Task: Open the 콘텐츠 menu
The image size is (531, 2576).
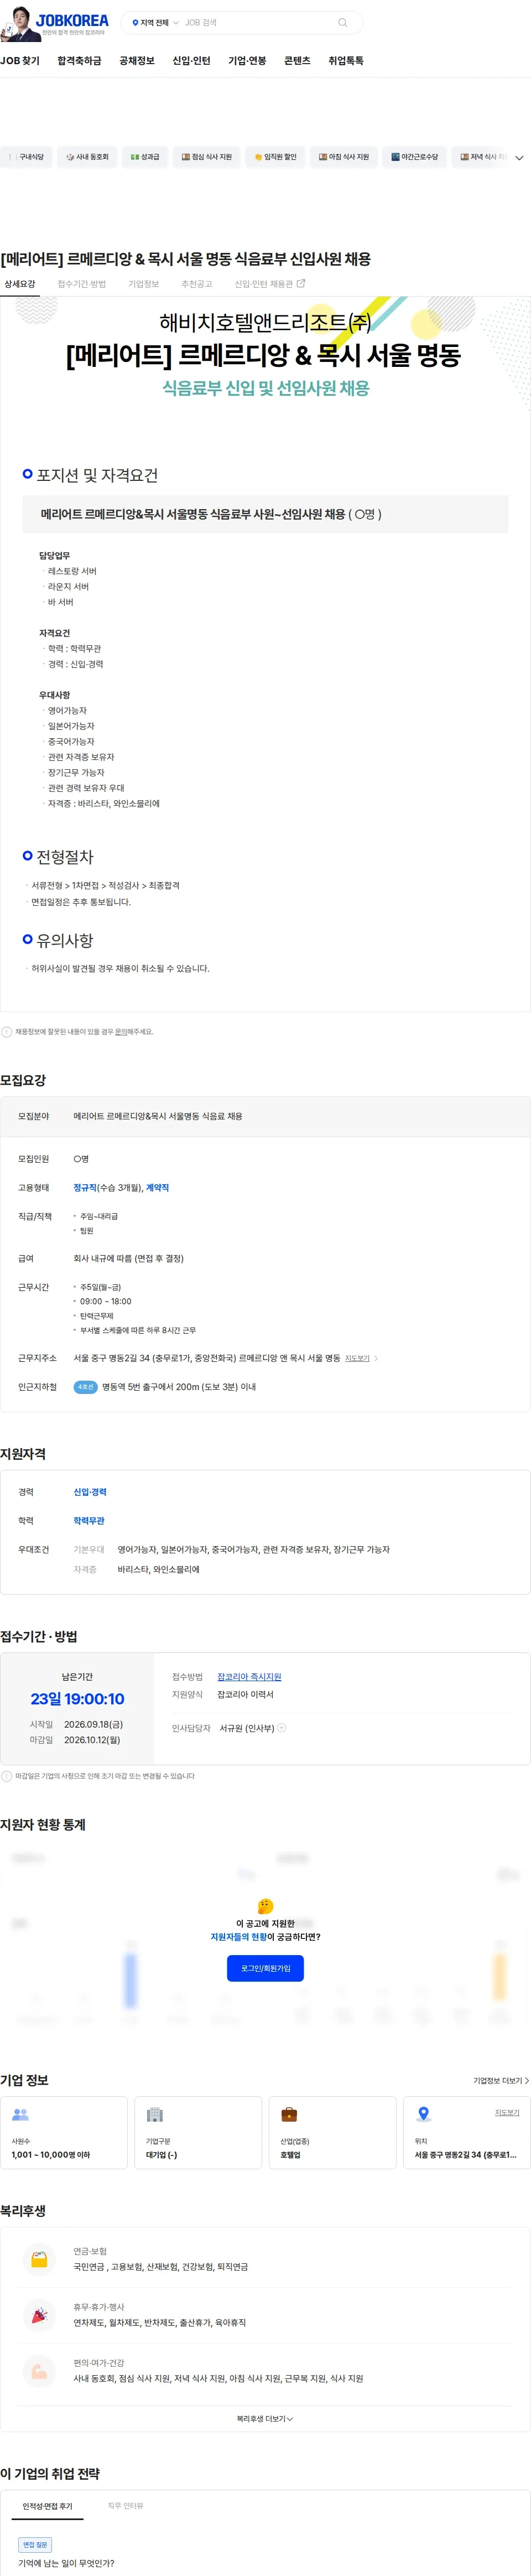Action: [x=297, y=61]
